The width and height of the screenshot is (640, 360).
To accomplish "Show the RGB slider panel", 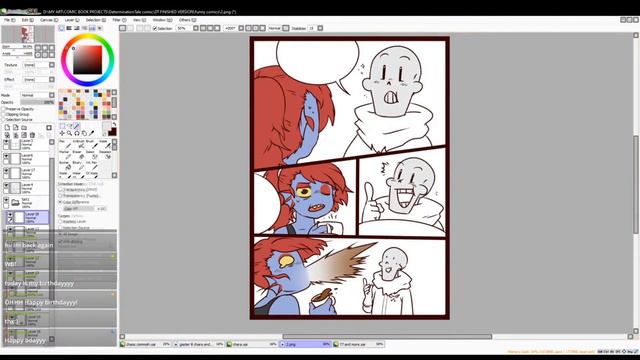I will 69,28.
